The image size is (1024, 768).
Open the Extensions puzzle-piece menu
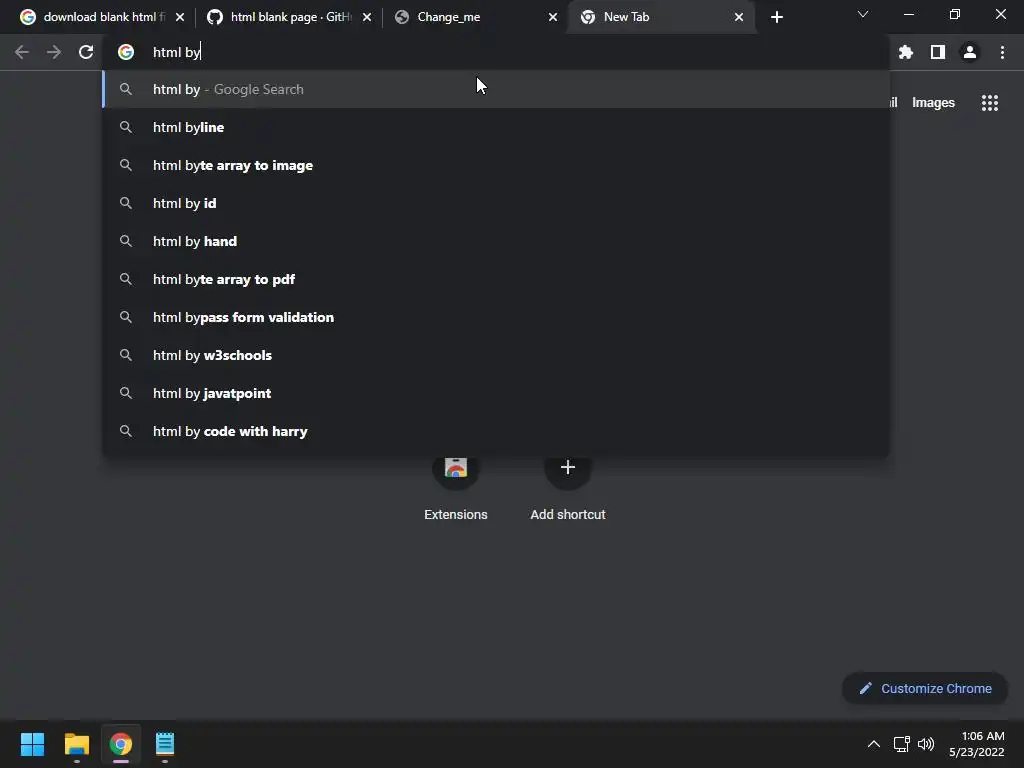[905, 52]
